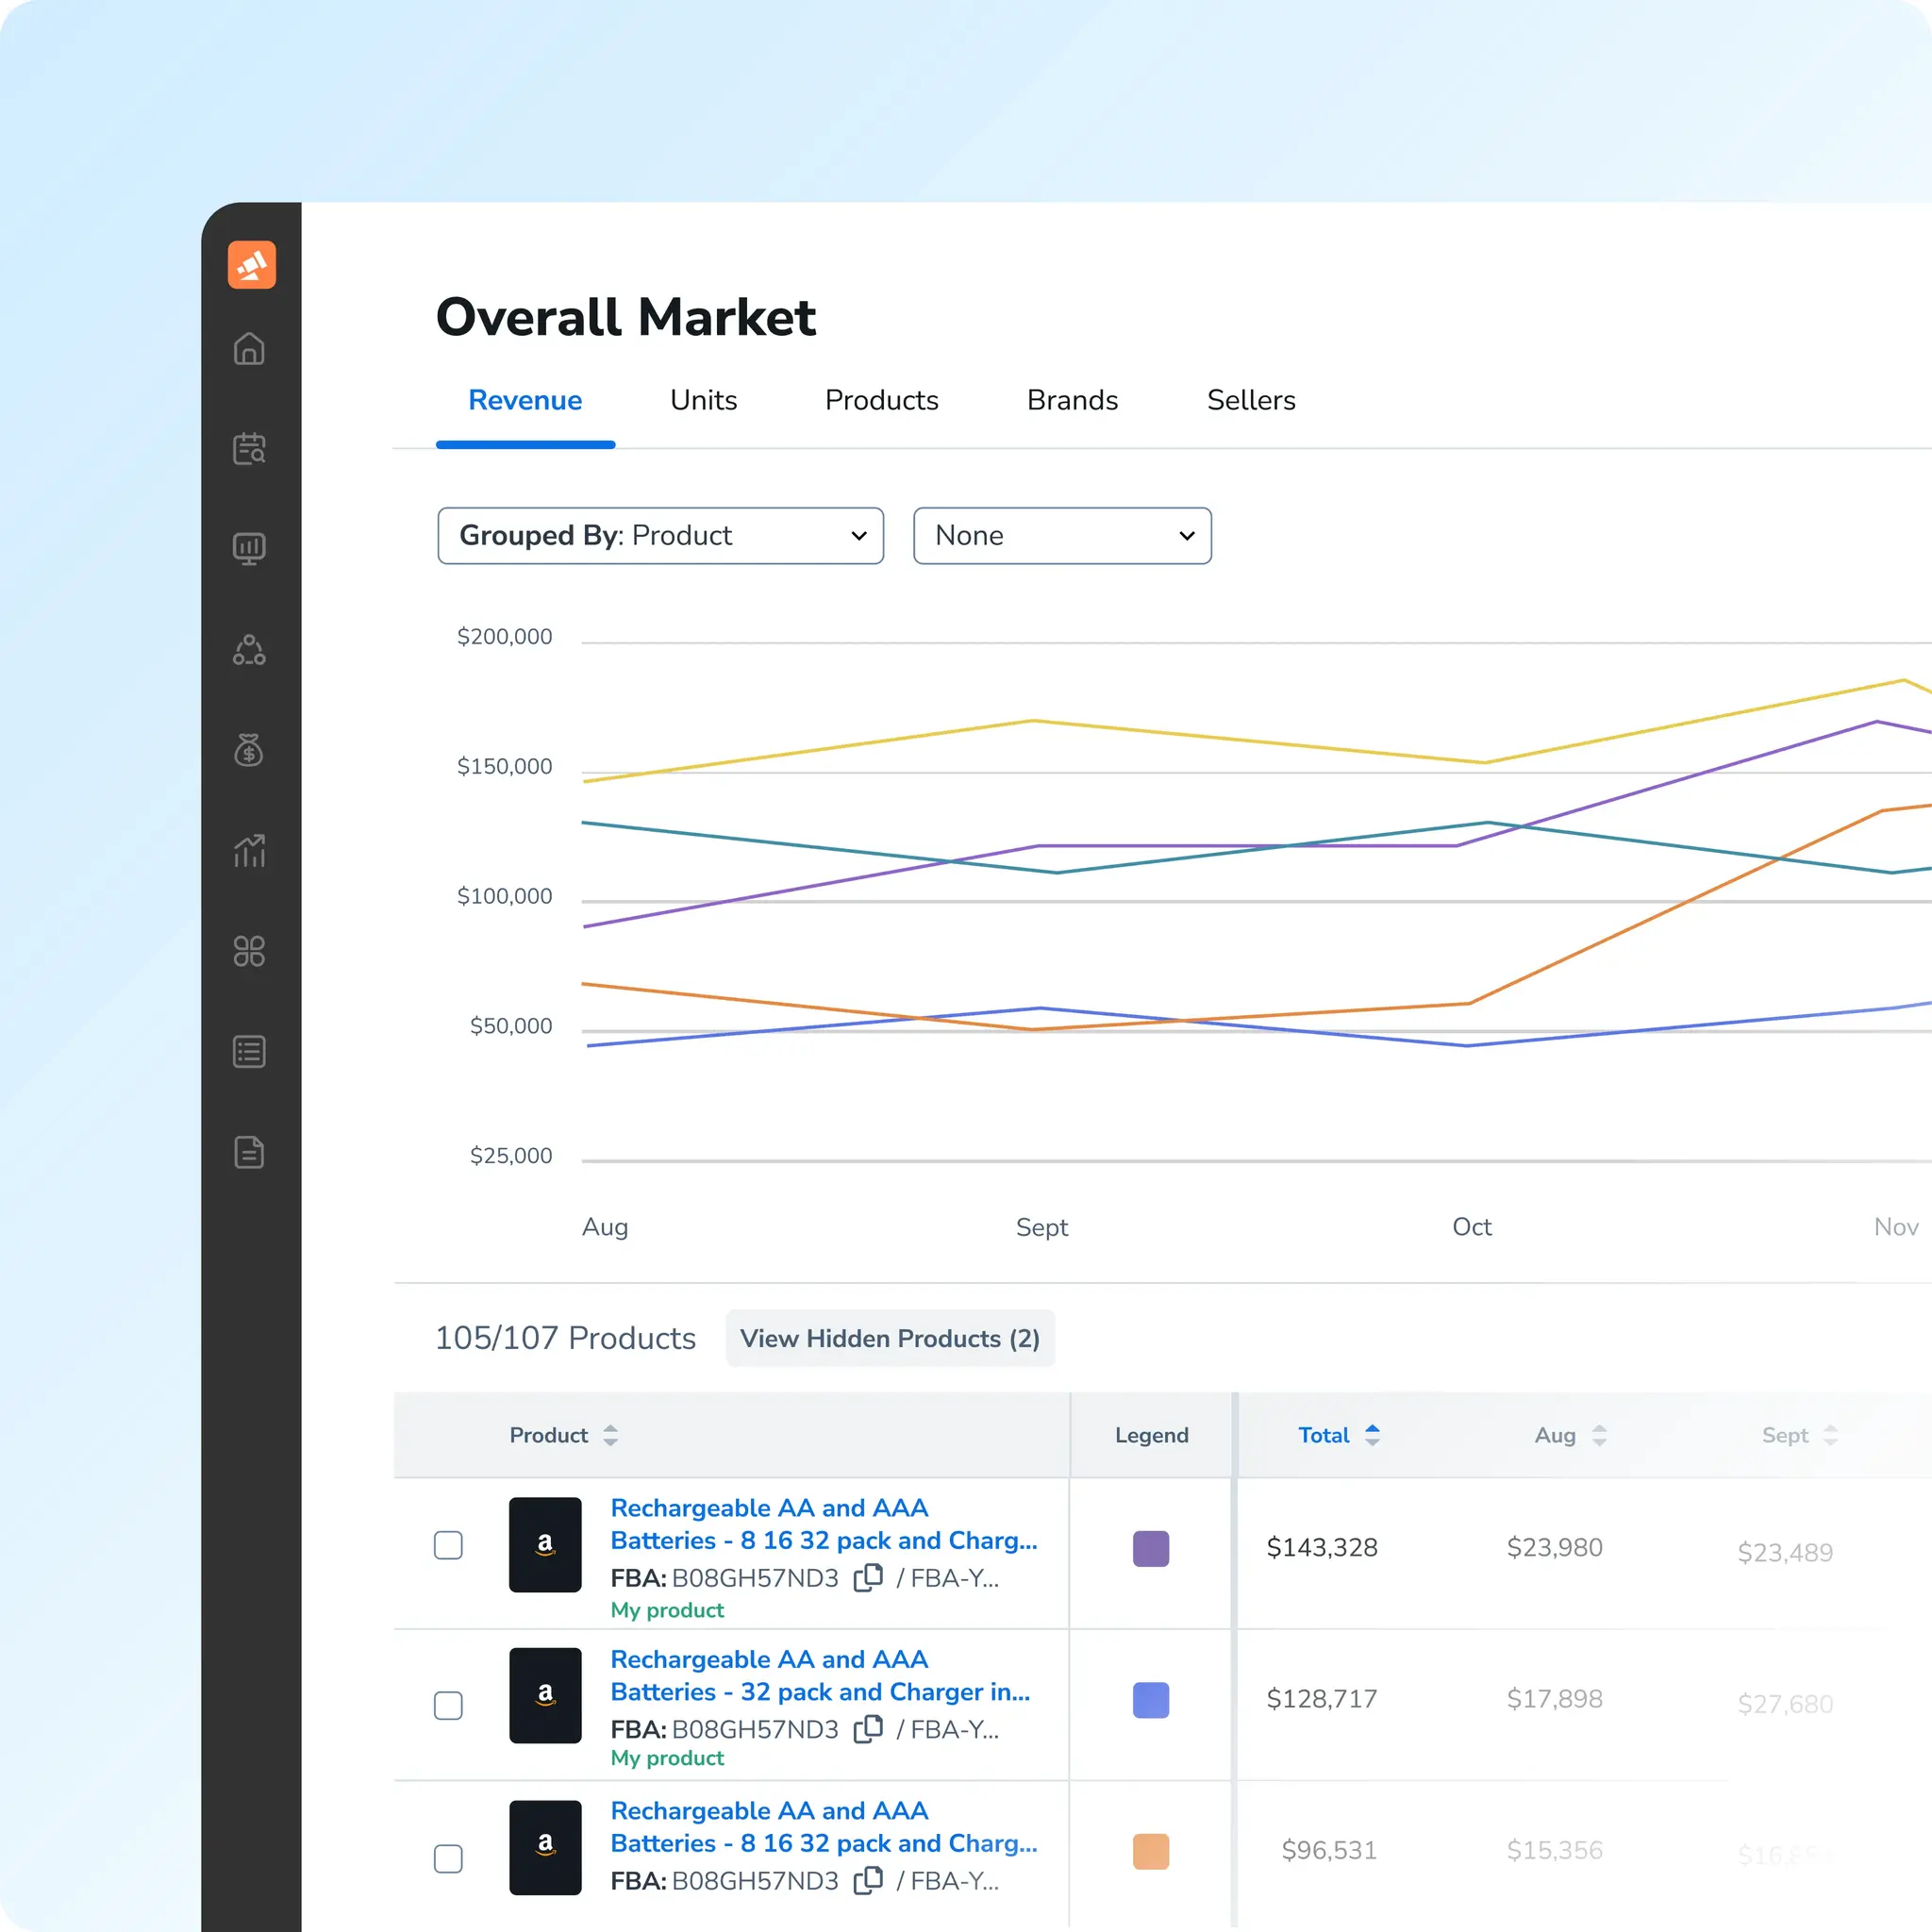Viewport: 1932px width, 1932px height.
Task: Click View Hidden Products (2) button
Action: [x=889, y=1338]
